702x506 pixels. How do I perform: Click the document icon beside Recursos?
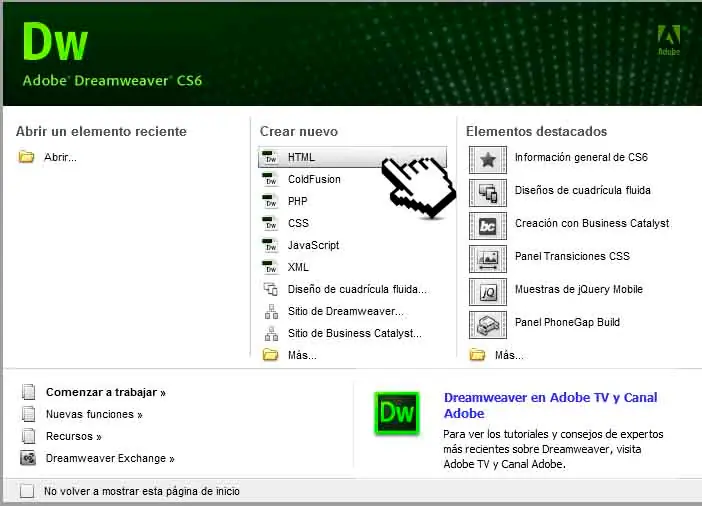click(28, 436)
